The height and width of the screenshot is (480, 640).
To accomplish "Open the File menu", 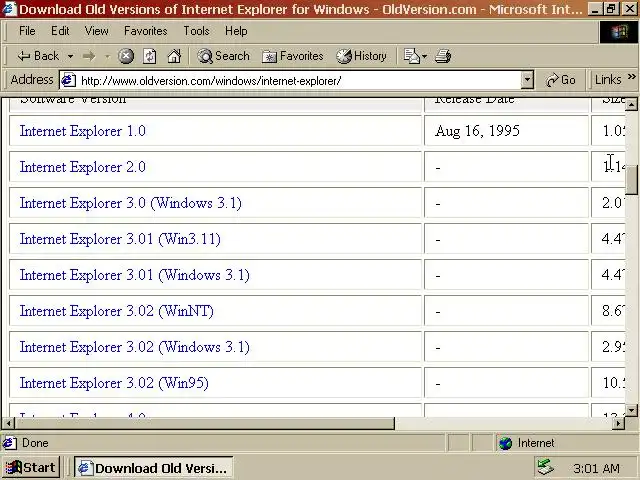I will pos(27,31).
